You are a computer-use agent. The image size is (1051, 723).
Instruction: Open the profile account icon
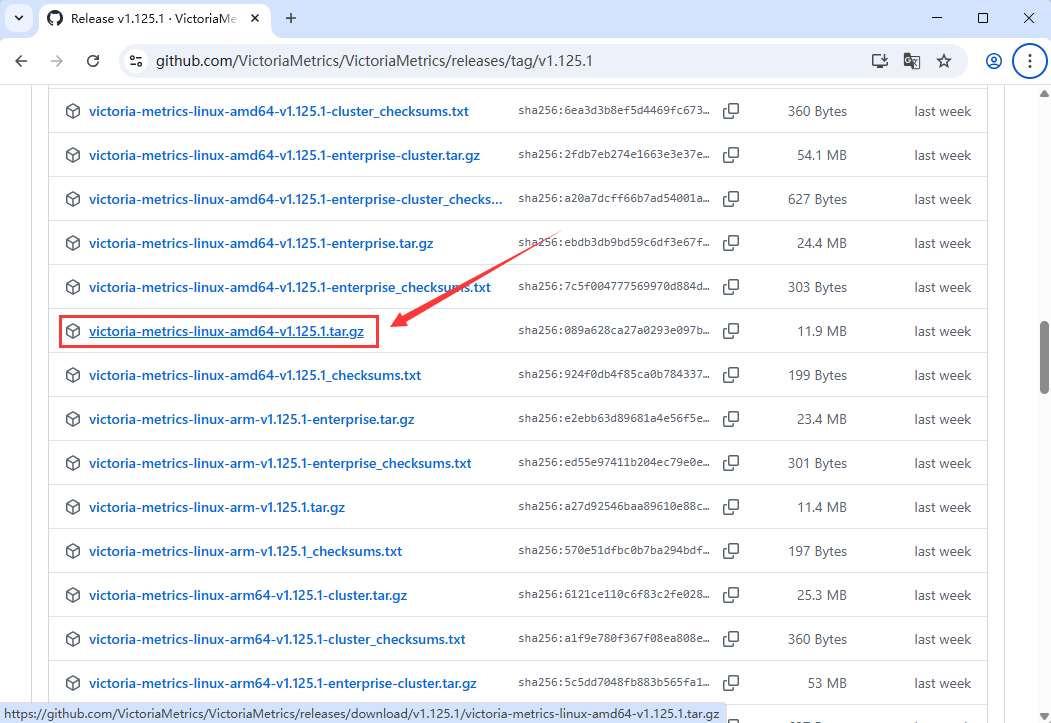[x=993, y=61]
